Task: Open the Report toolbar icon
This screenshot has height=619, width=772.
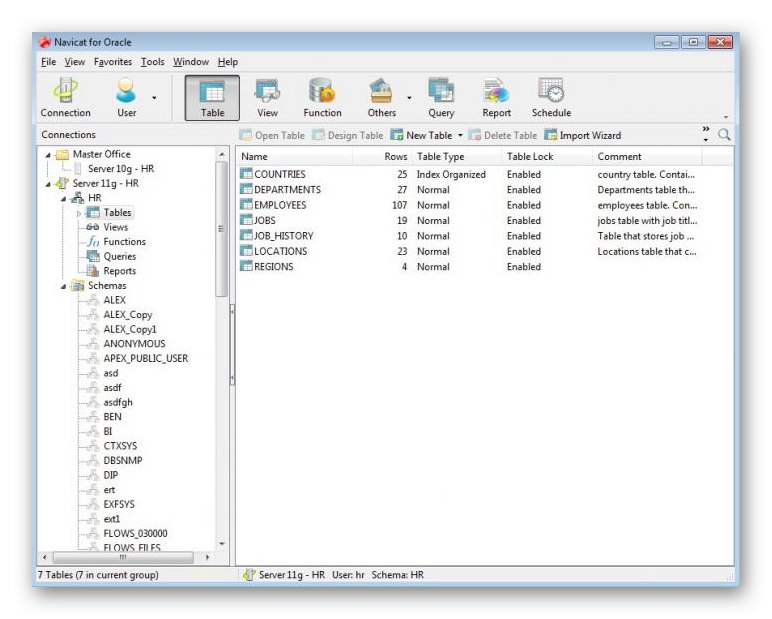Action: pyautogui.click(x=496, y=98)
